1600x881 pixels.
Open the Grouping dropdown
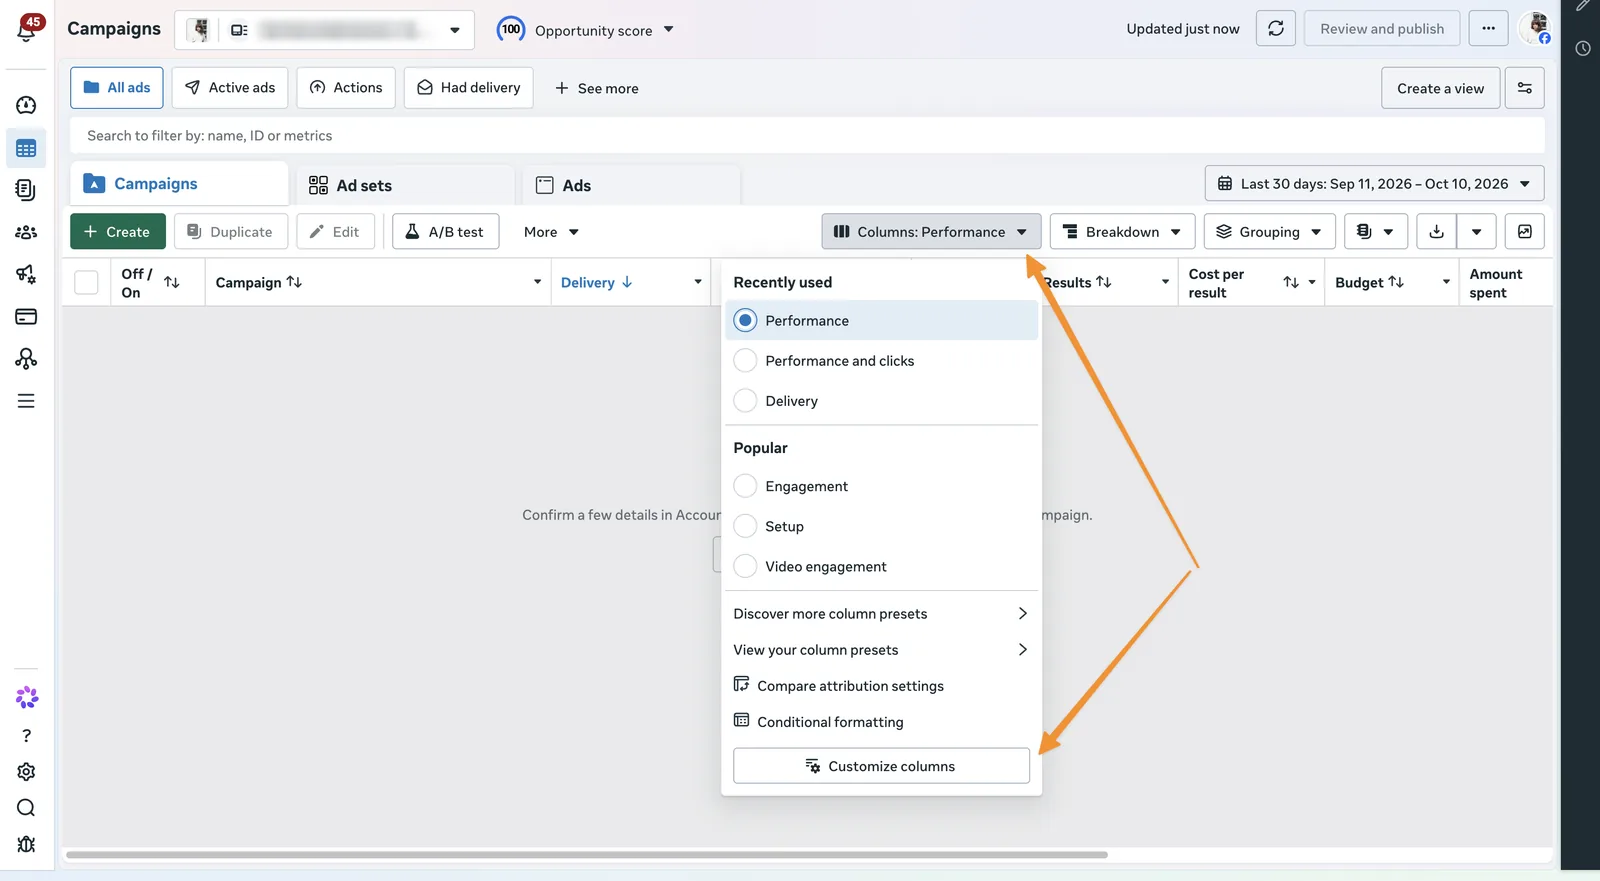click(1269, 232)
